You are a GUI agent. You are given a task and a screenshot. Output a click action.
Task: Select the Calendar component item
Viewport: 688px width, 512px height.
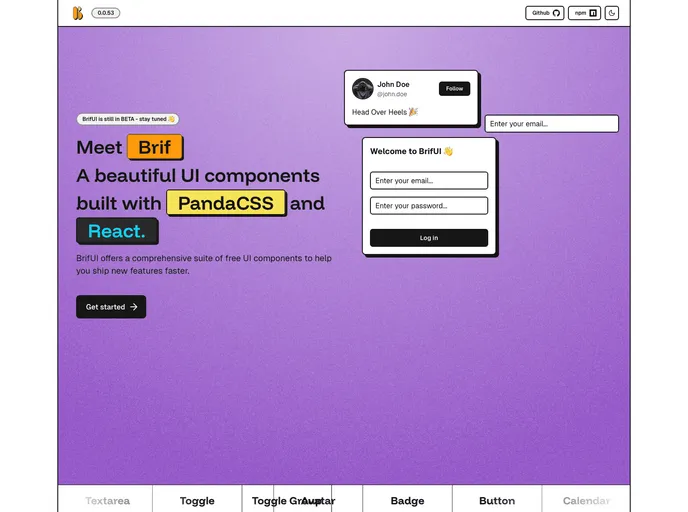tap(586, 501)
